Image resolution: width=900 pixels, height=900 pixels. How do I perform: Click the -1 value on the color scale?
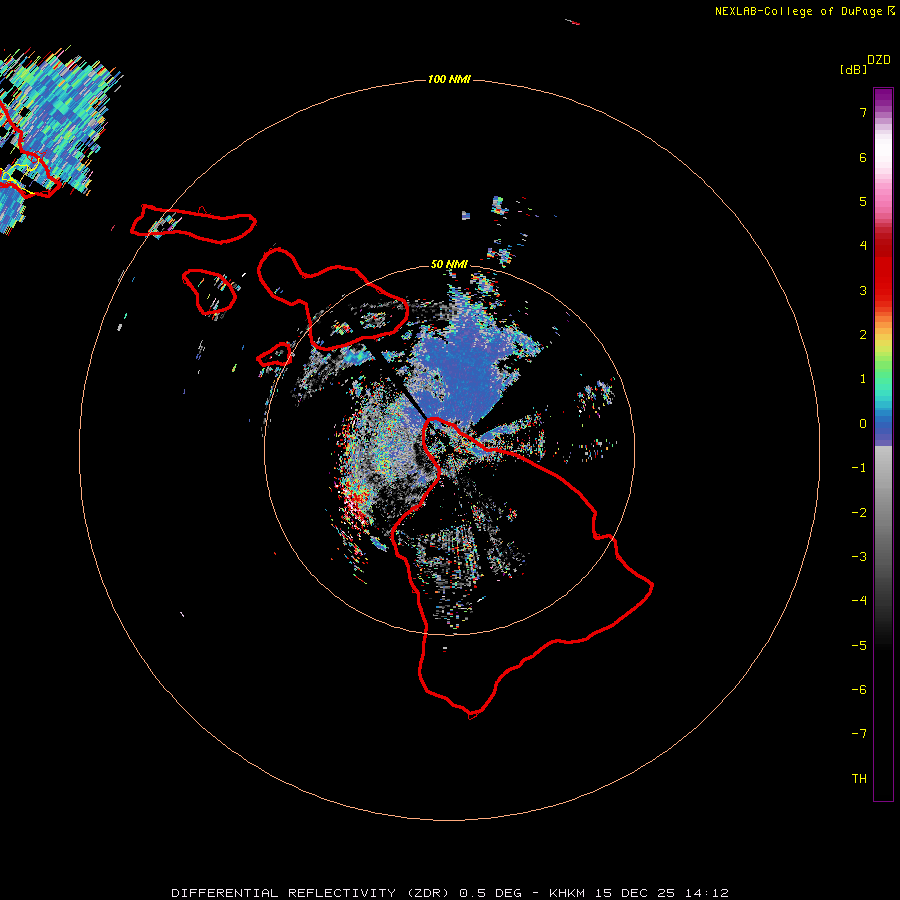[859, 468]
